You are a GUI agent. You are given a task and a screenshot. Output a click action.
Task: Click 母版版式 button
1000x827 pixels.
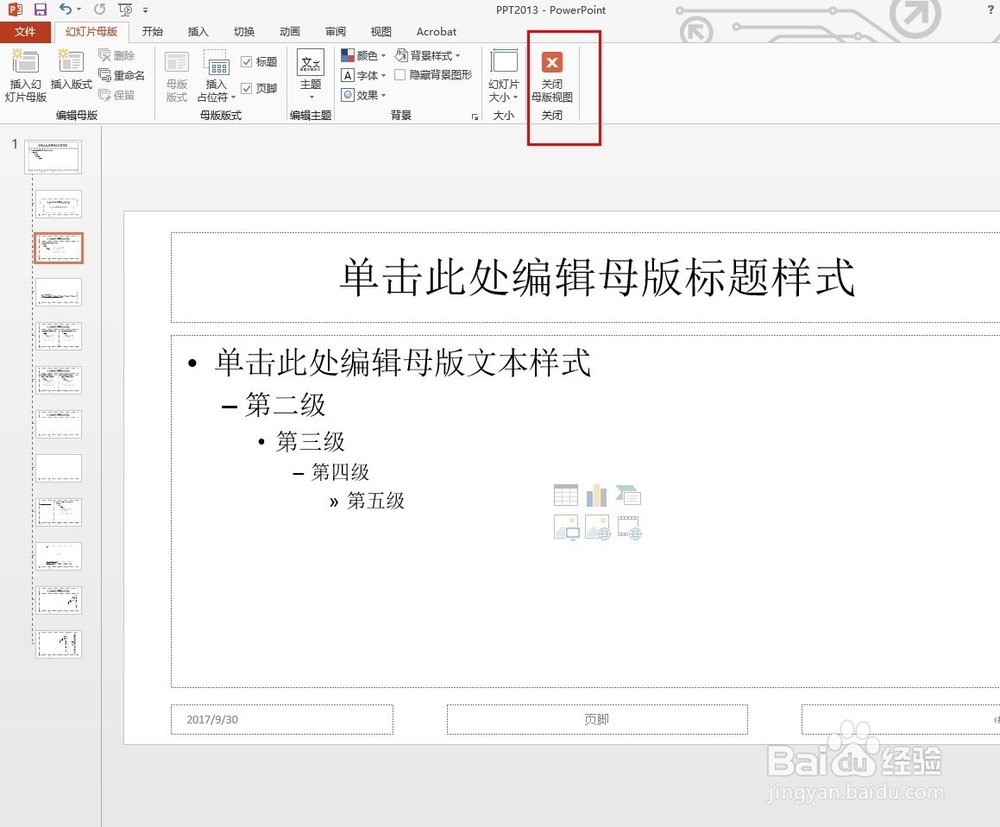point(177,76)
